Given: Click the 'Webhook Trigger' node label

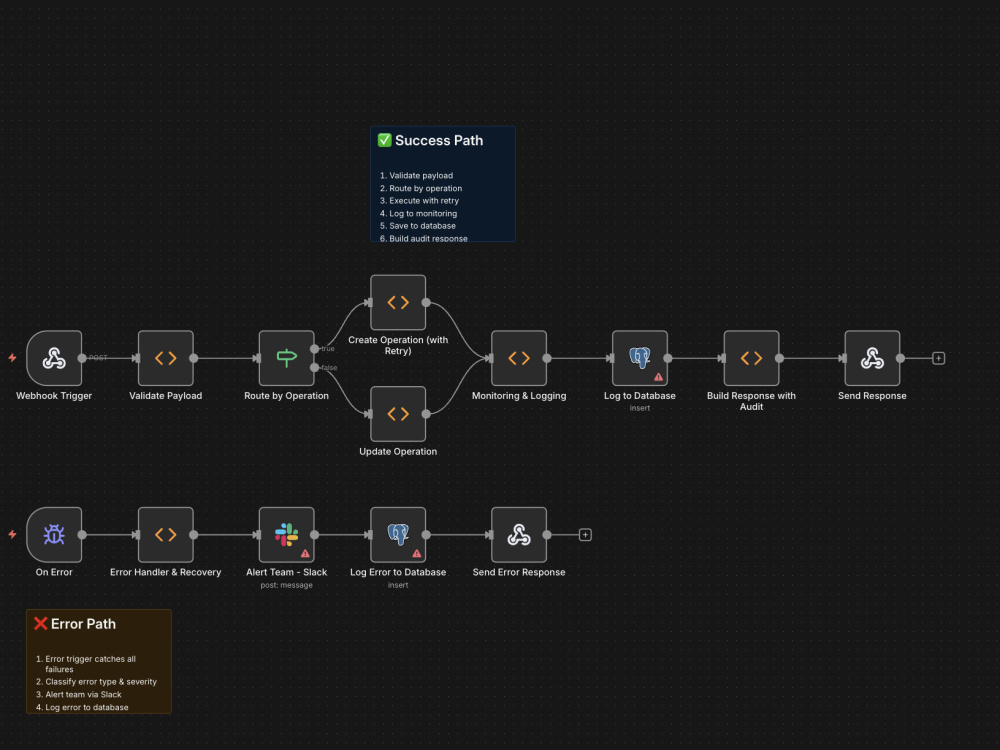Looking at the screenshot, I should (54, 396).
